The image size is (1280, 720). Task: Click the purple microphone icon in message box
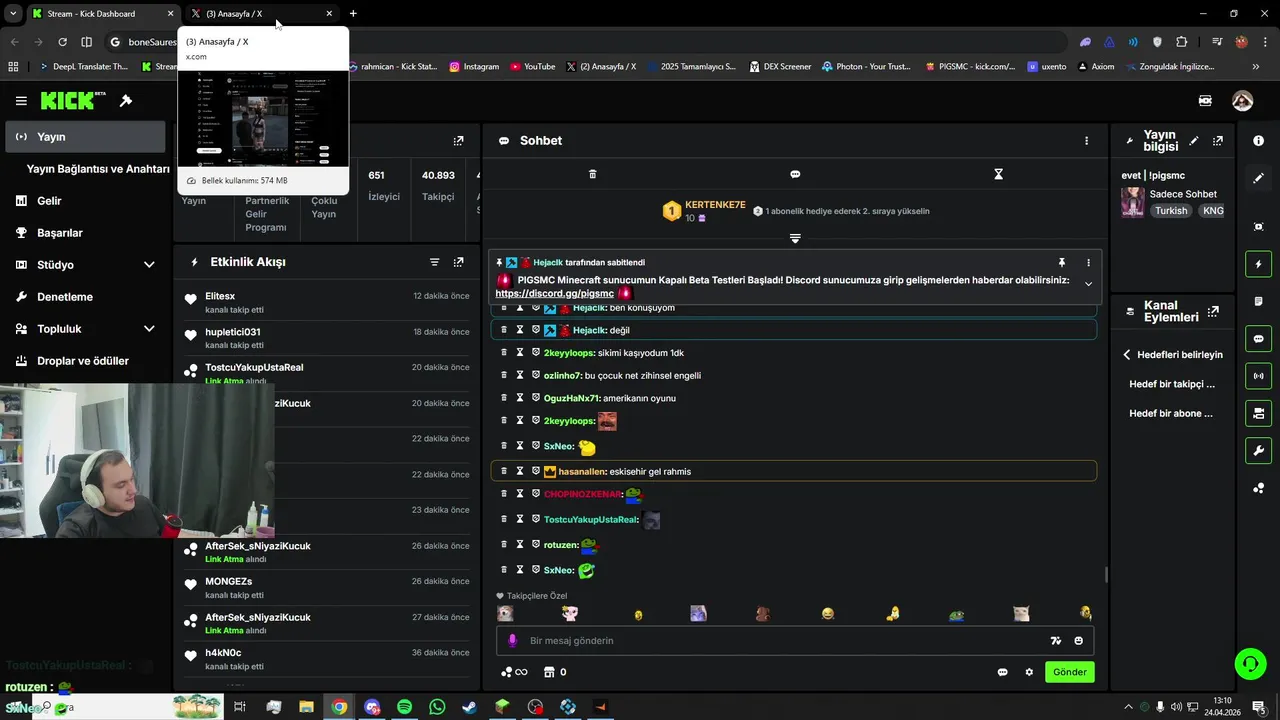(x=512, y=641)
